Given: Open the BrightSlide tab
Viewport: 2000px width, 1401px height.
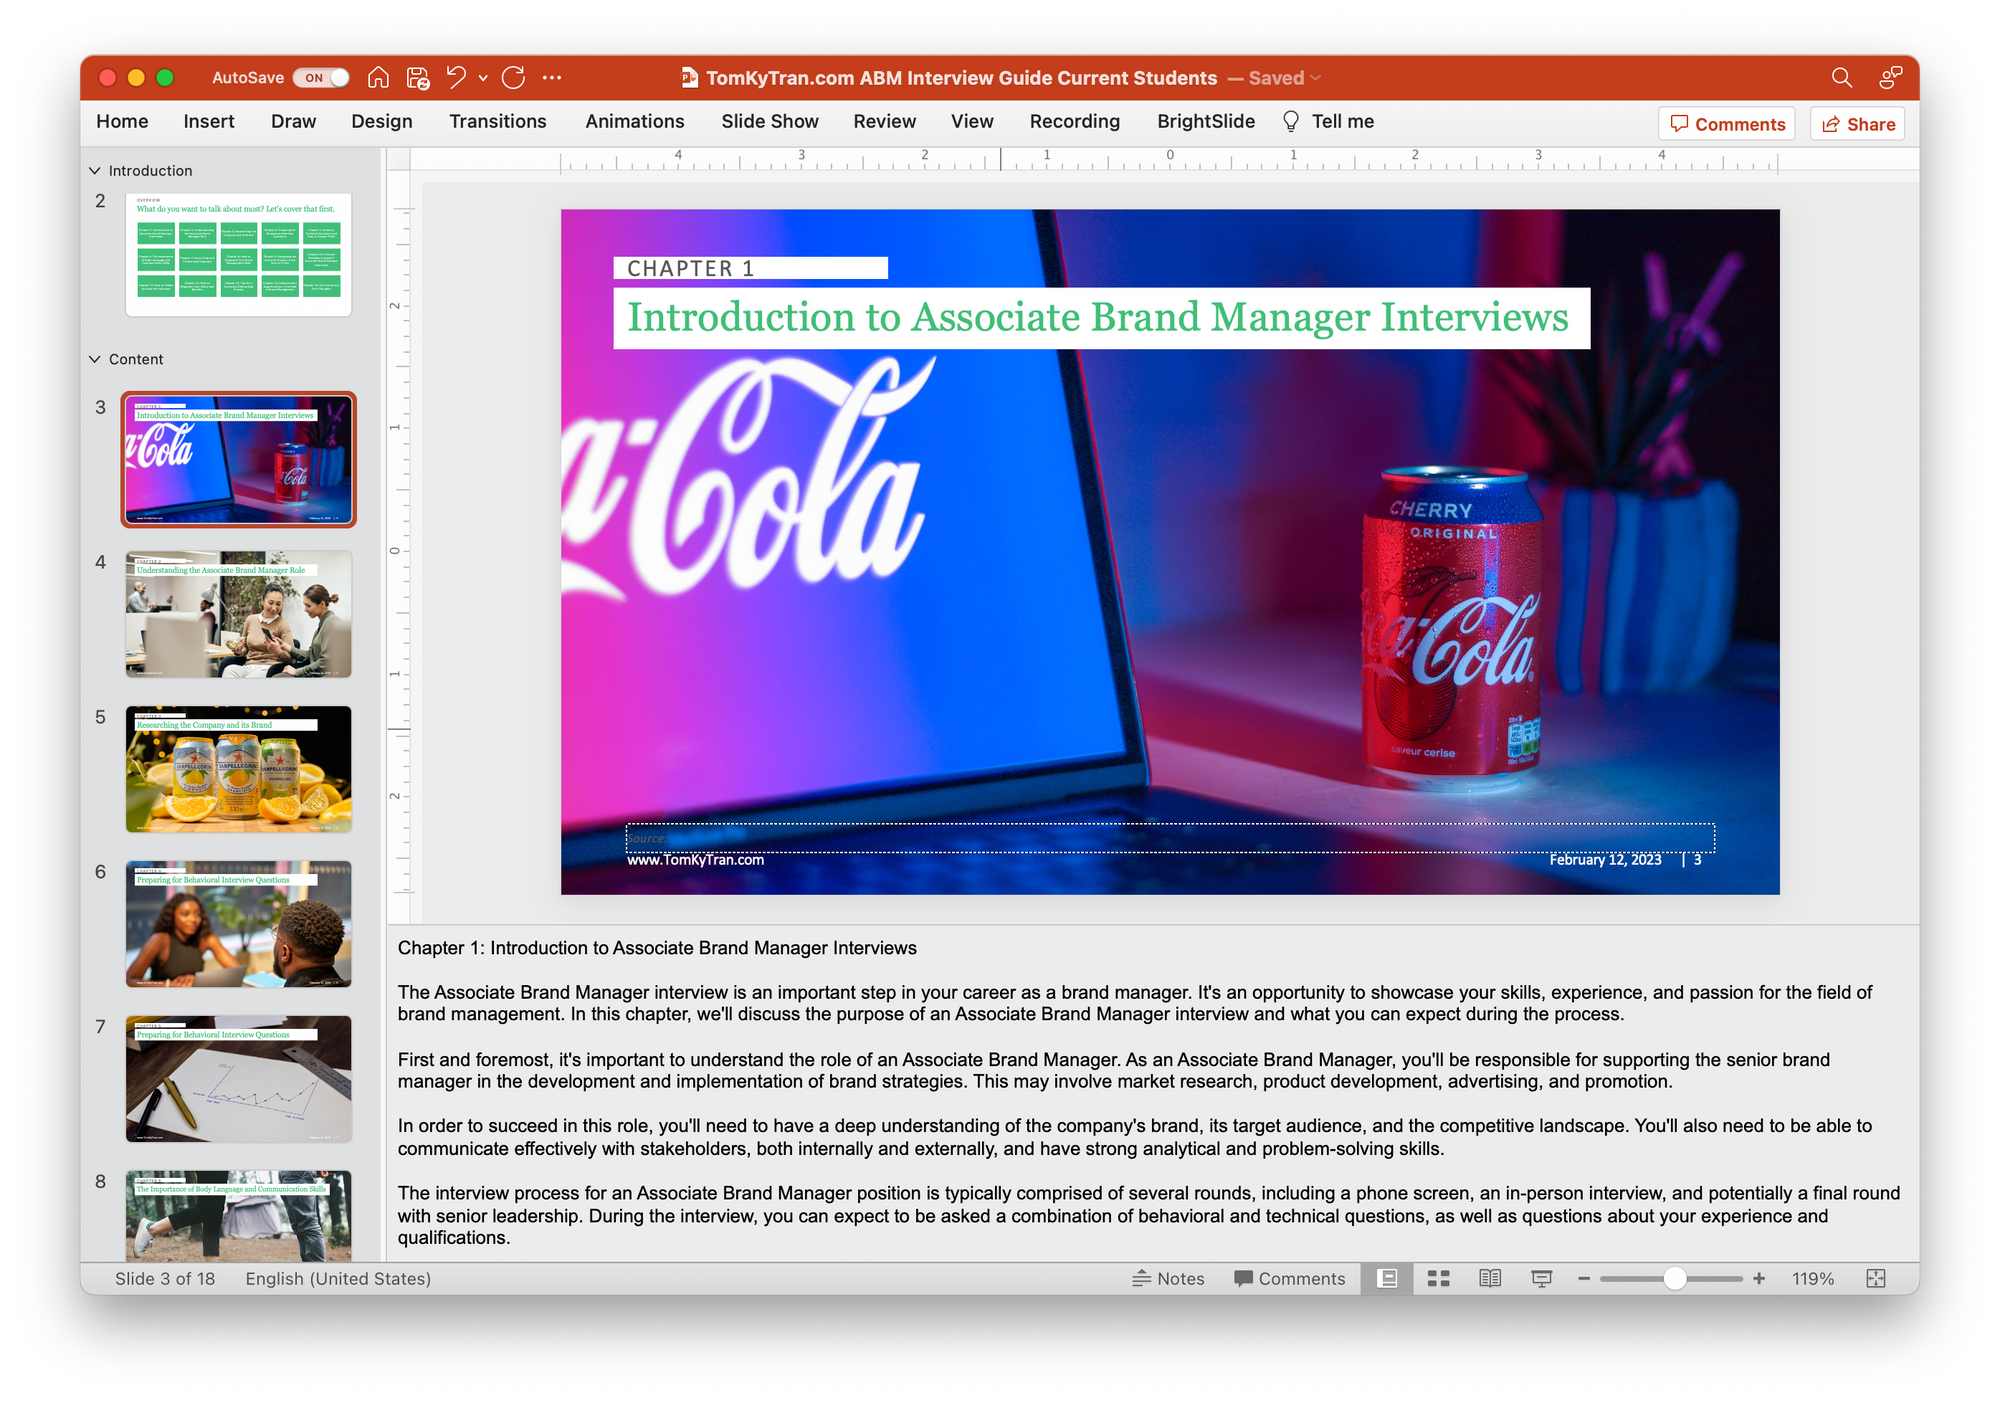Looking at the screenshot, I should 1206,122.
